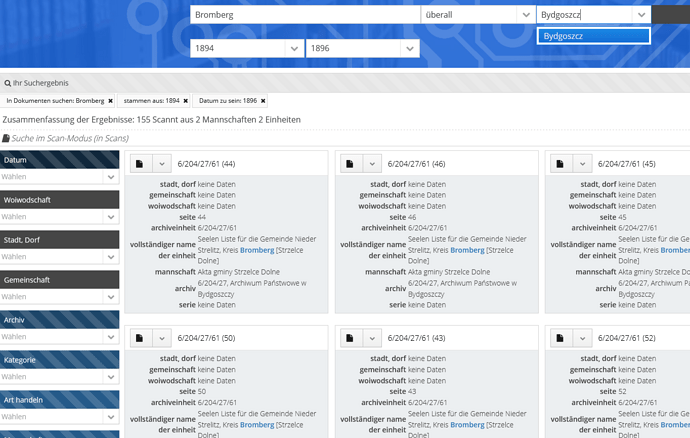Click 'Akta gminy Strzelce Dolne' in record (46)
Viewport: 690px width, 438px height.
coord(449,272)
